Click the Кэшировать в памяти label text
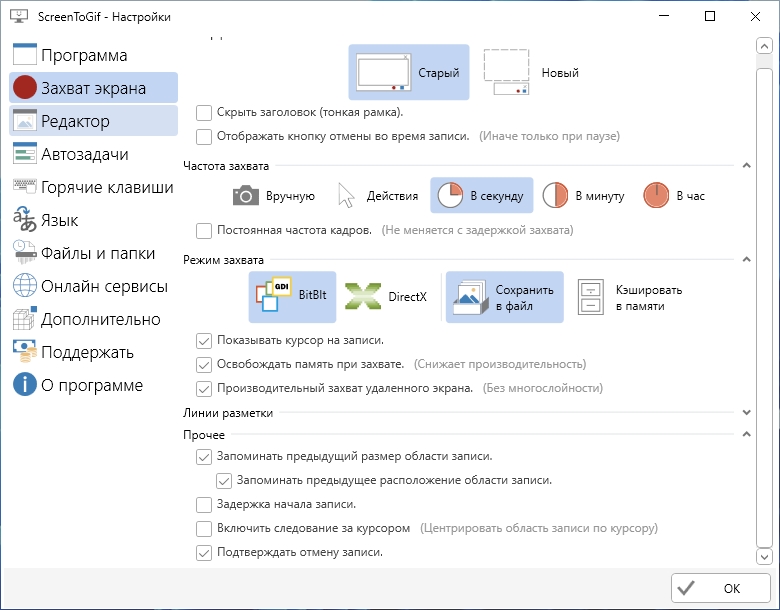 [x=649, y=298]
